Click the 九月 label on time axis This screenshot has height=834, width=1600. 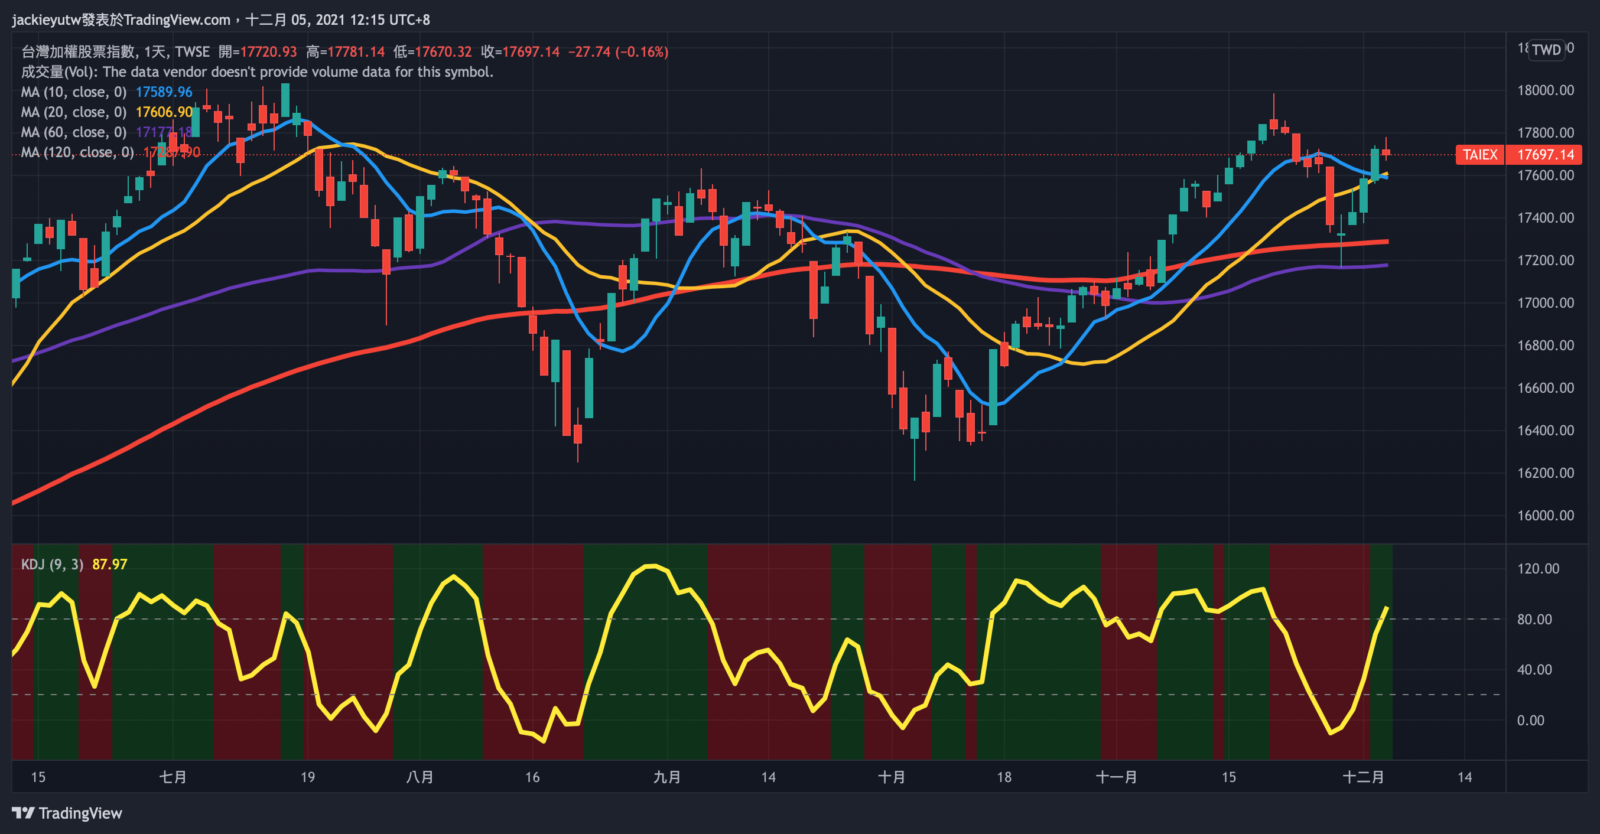[667, 777]
